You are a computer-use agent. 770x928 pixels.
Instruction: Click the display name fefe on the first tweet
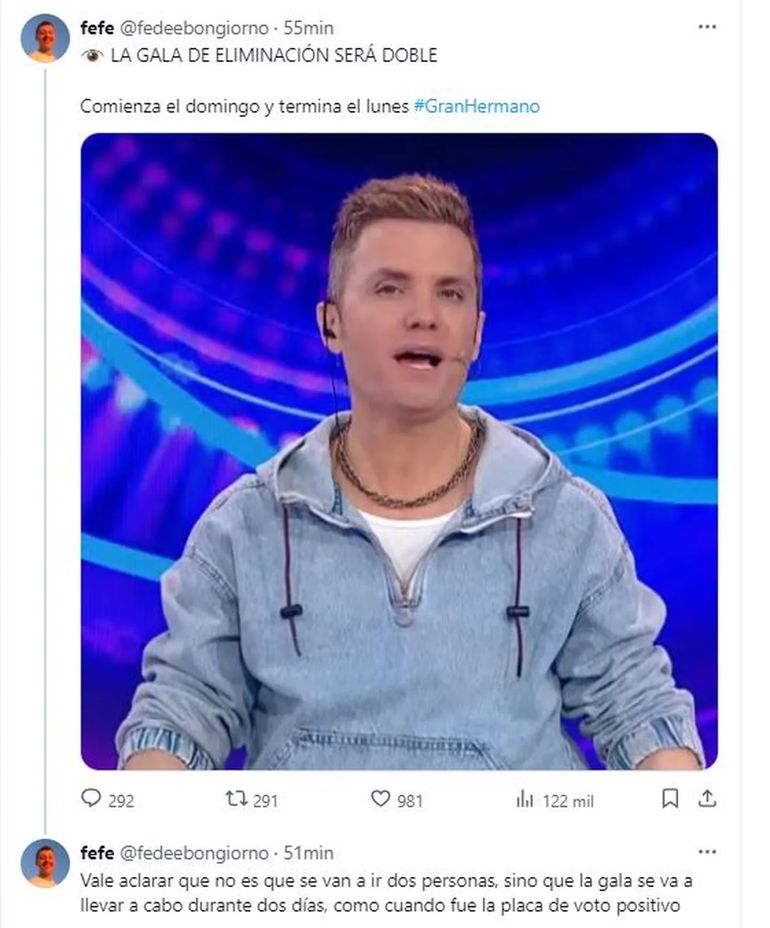[x=97, y=29]
